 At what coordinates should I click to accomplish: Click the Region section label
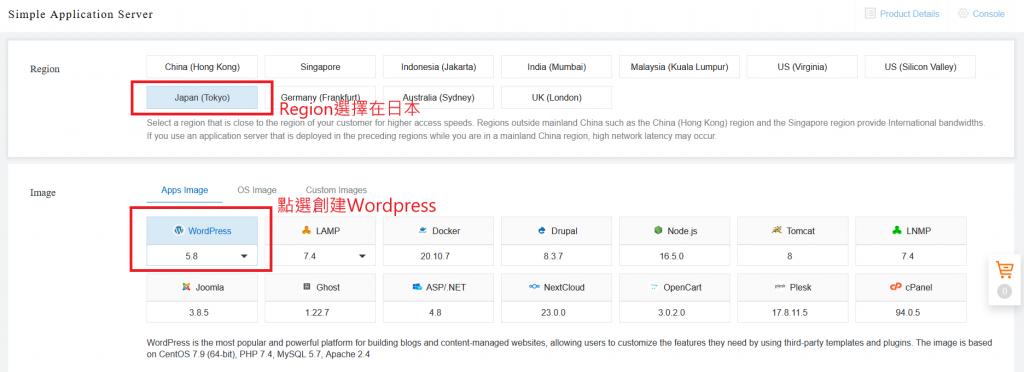pyautogui.click(x=45, y=69)
